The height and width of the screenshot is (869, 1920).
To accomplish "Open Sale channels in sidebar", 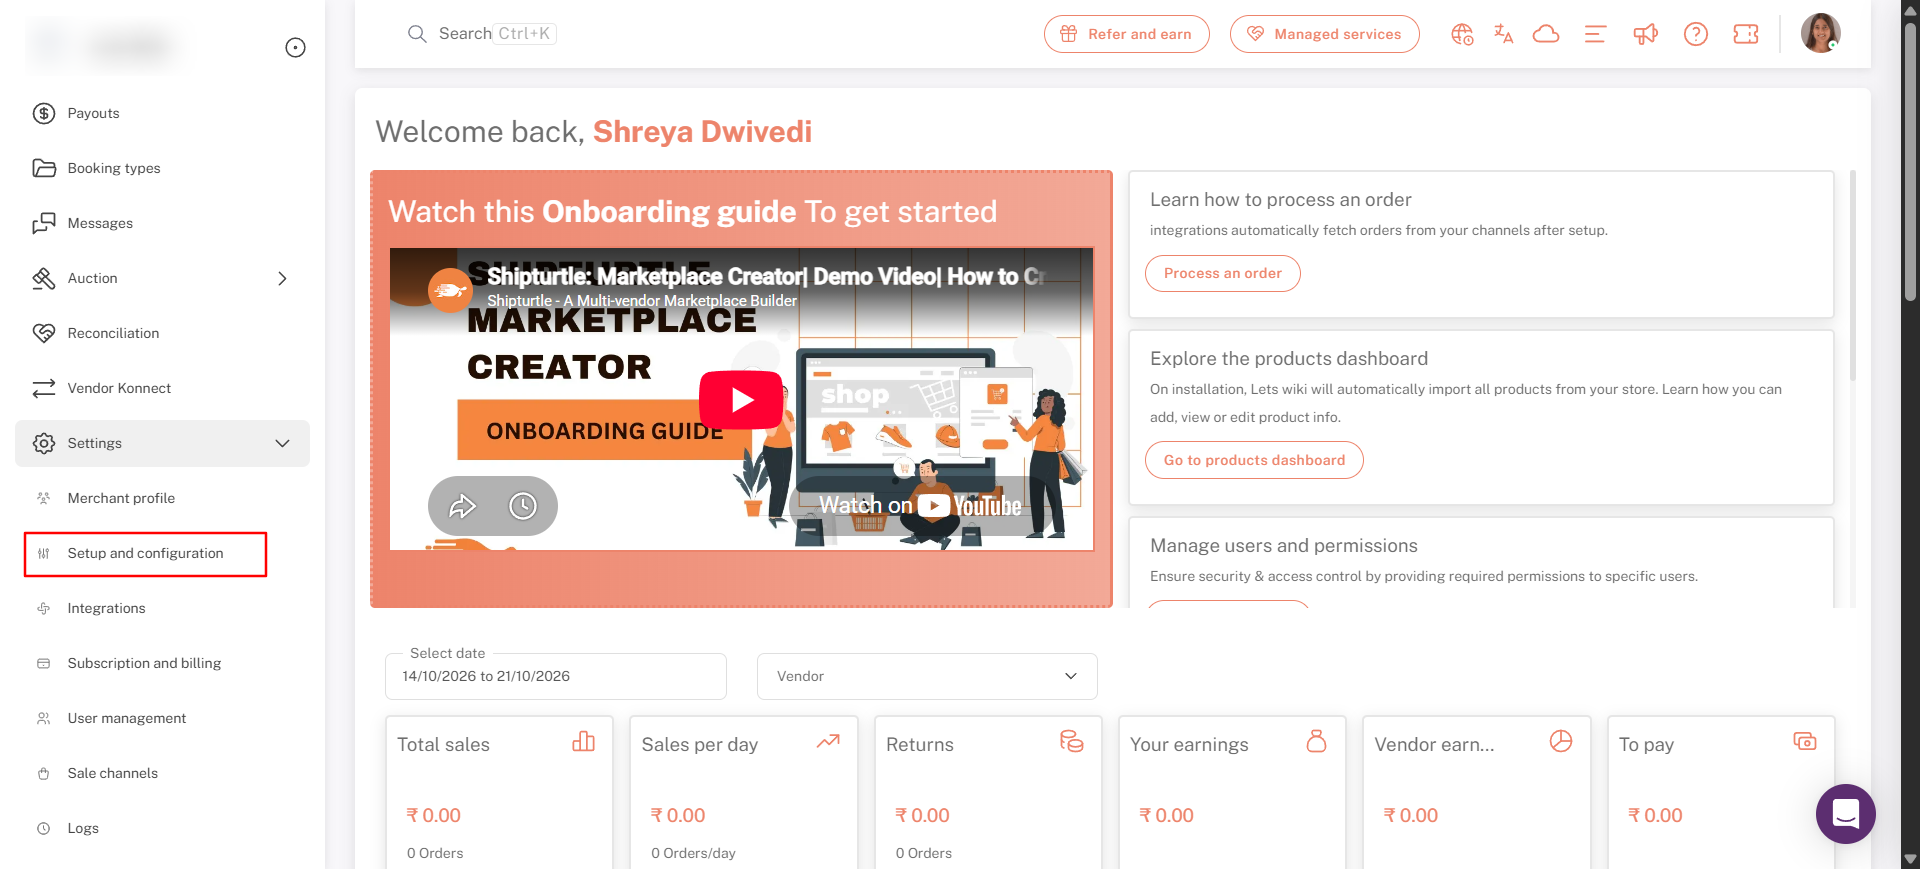I will 162,773.
